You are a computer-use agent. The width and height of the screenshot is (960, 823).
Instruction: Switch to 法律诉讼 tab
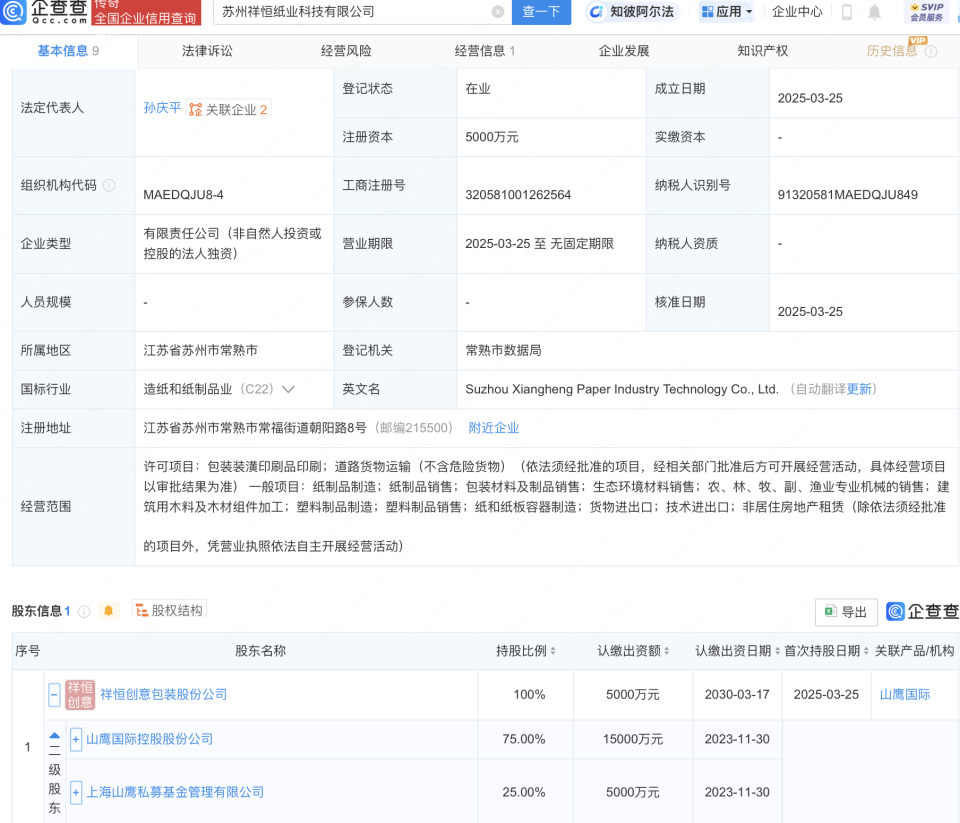pos(207,51)
